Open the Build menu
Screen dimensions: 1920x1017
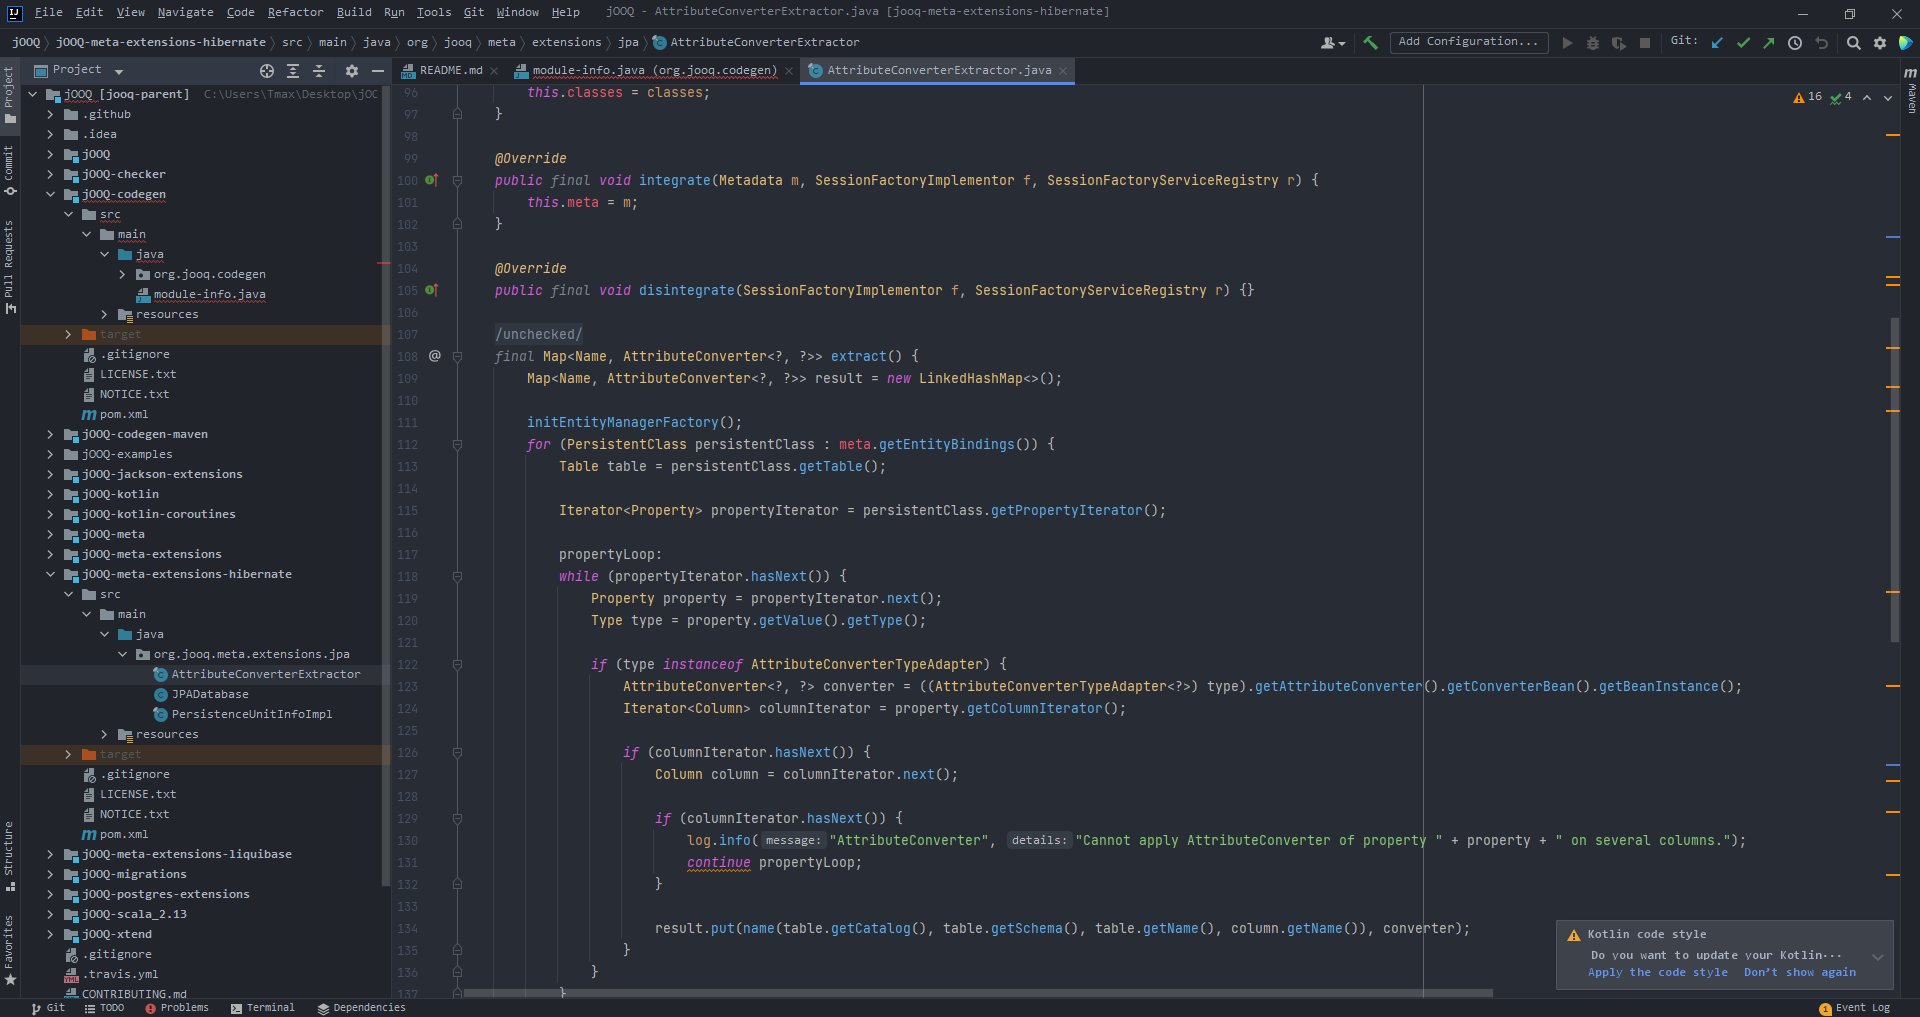click(354, 12)
